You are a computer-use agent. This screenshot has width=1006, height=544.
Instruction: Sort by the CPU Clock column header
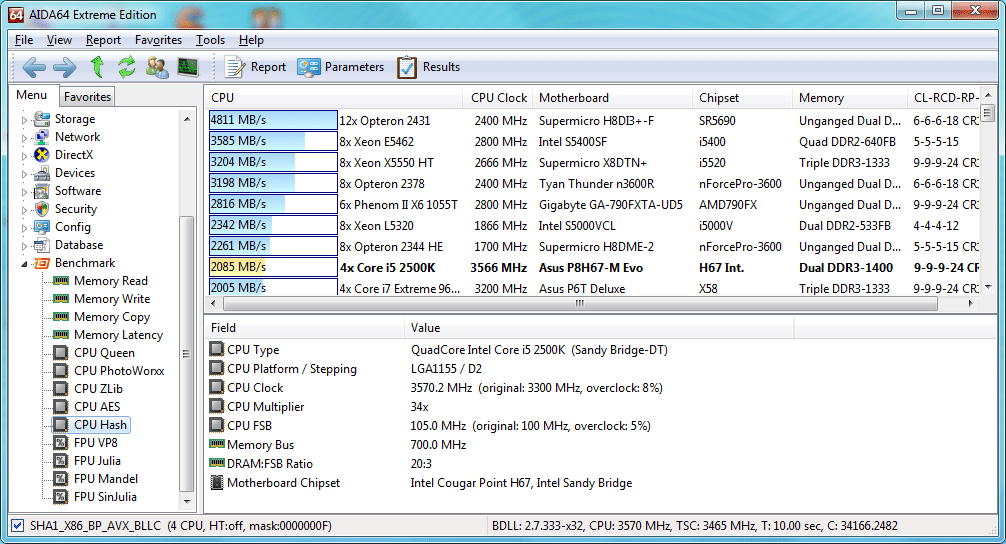point(498,98)
